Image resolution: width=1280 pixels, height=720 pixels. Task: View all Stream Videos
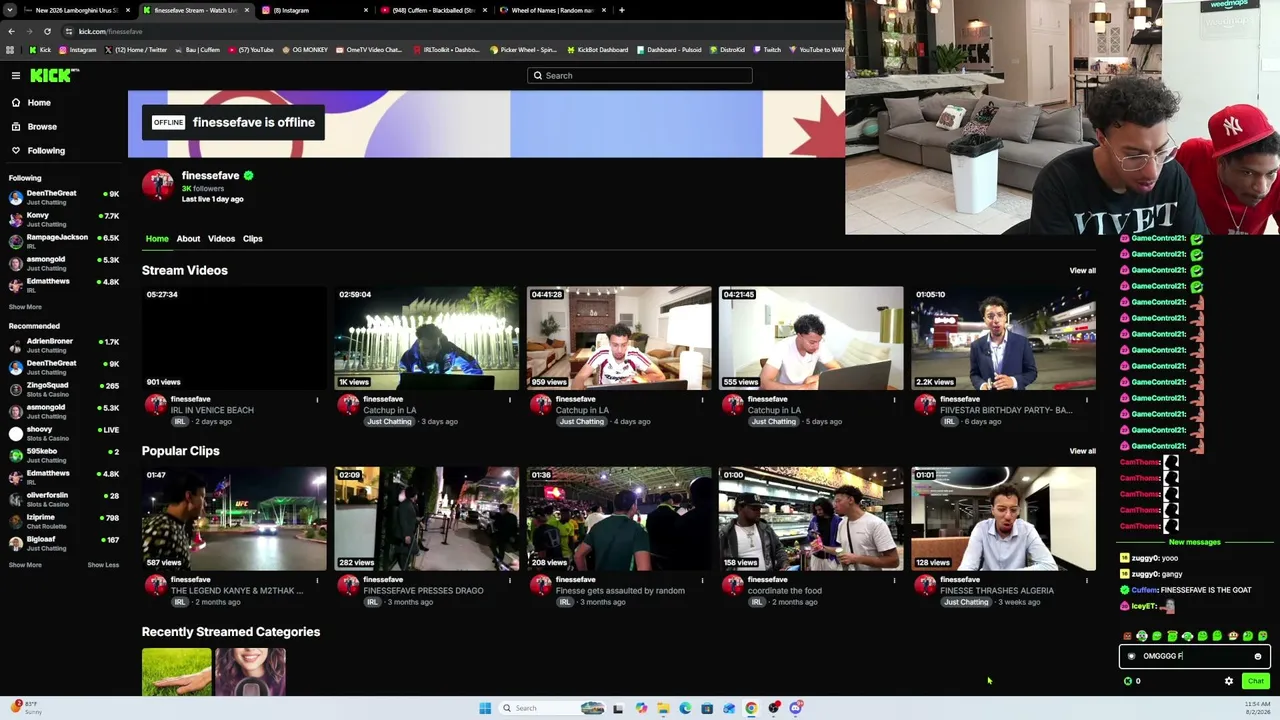click(x=1082, y=271)
